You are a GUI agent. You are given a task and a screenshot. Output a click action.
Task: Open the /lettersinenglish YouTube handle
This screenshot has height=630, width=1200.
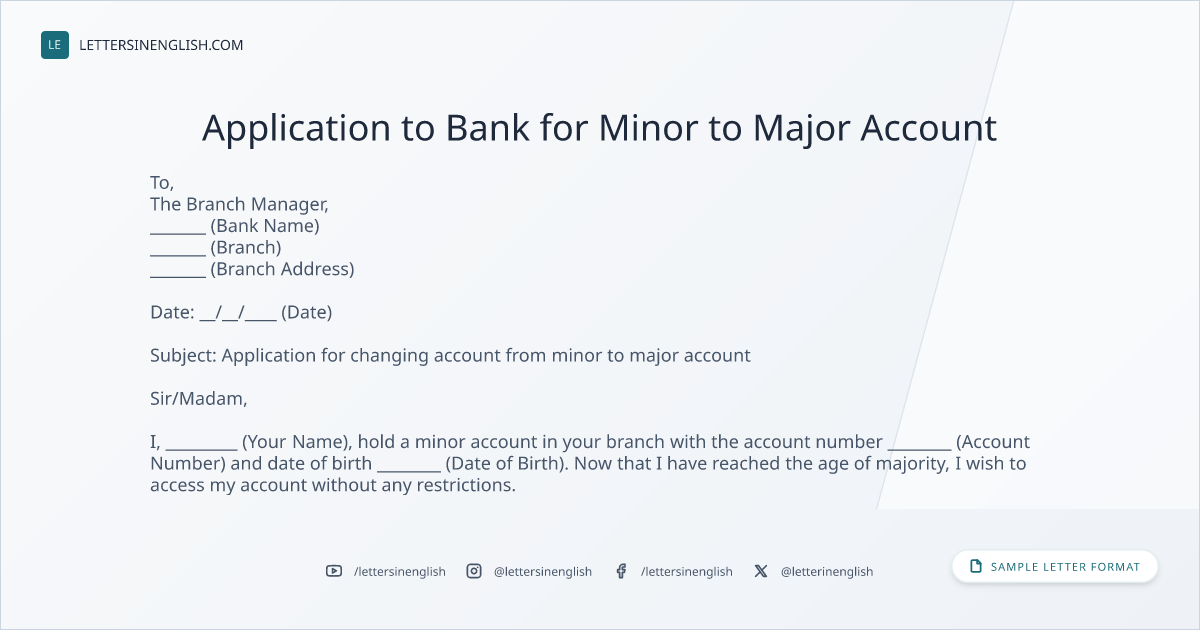(x=400, y=572)
